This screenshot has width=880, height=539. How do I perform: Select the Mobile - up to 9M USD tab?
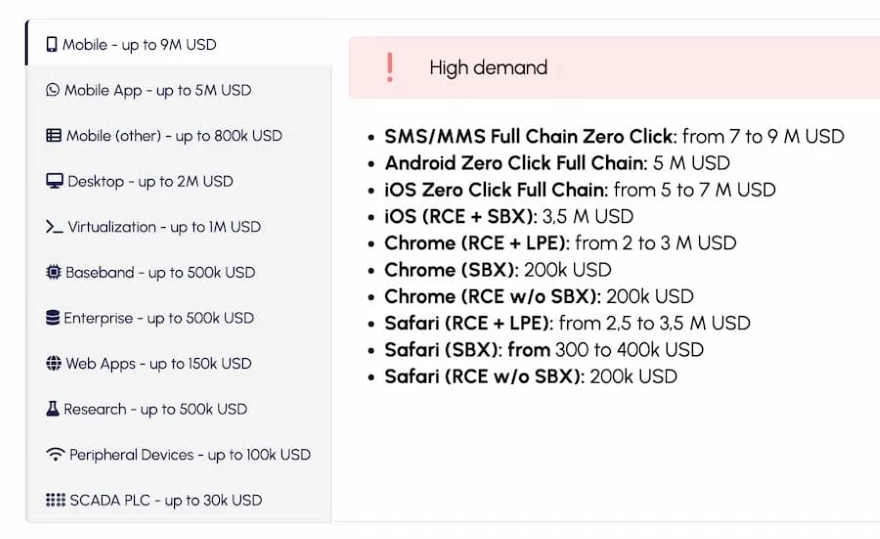(139, 45)
